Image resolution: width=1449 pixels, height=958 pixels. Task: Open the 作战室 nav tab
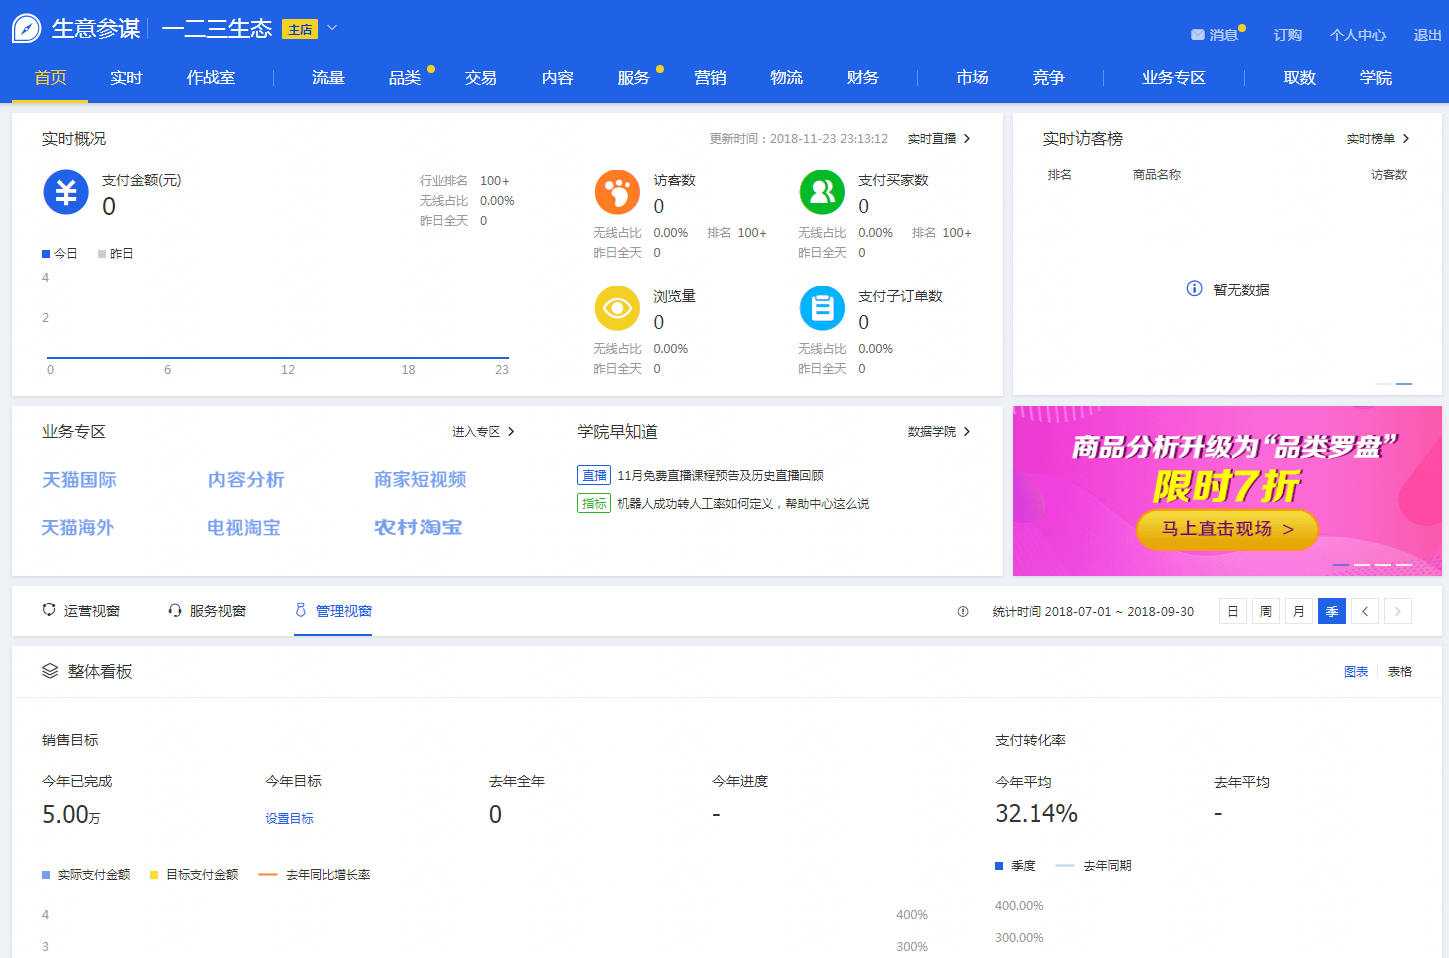pos(210,78)
